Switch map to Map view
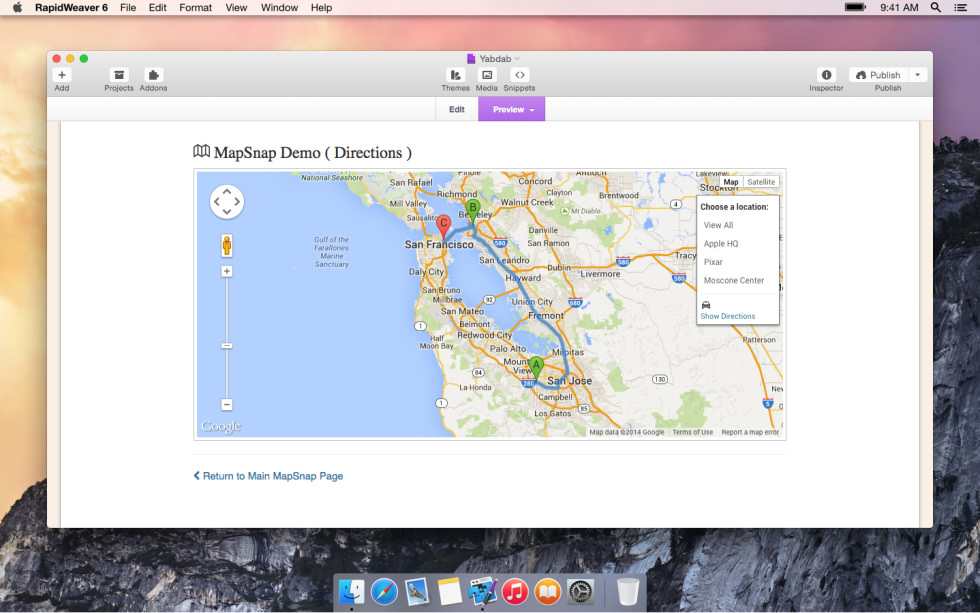 point(731,182)
